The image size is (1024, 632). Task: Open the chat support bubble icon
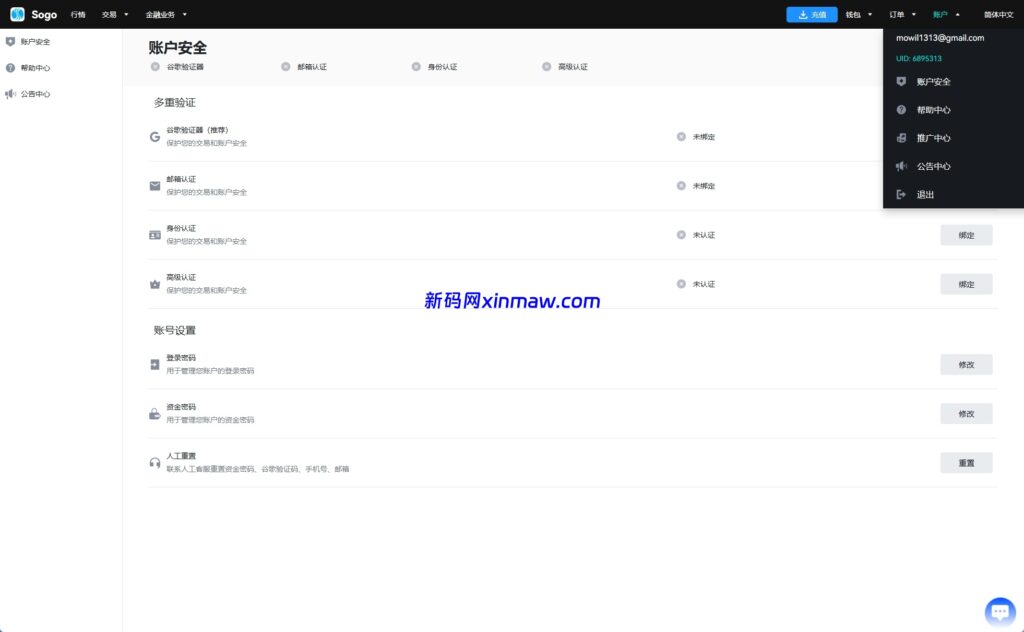999,611
